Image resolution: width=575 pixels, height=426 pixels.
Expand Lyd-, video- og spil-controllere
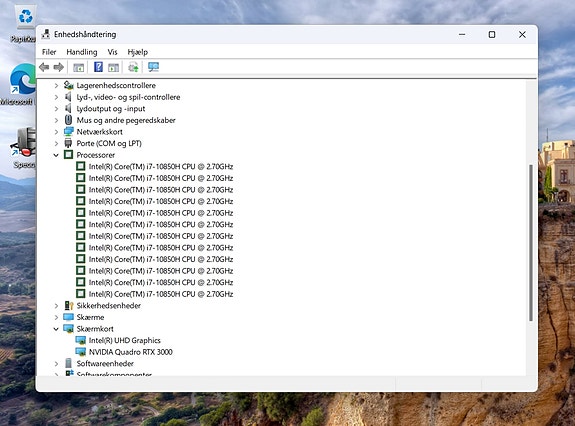[x=56, y=97]
